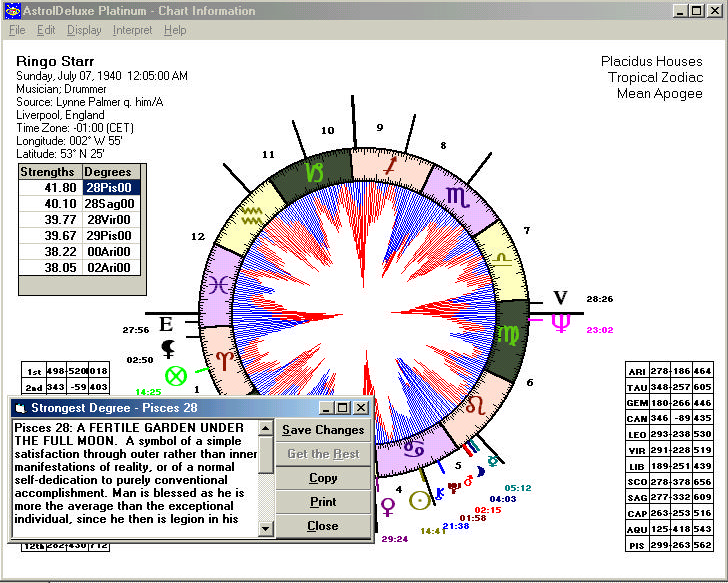This screenshot has height=583, width=728.
Task: Click the 2nd house row in house table
Action: pyautogui.click(x=65, y=387)
